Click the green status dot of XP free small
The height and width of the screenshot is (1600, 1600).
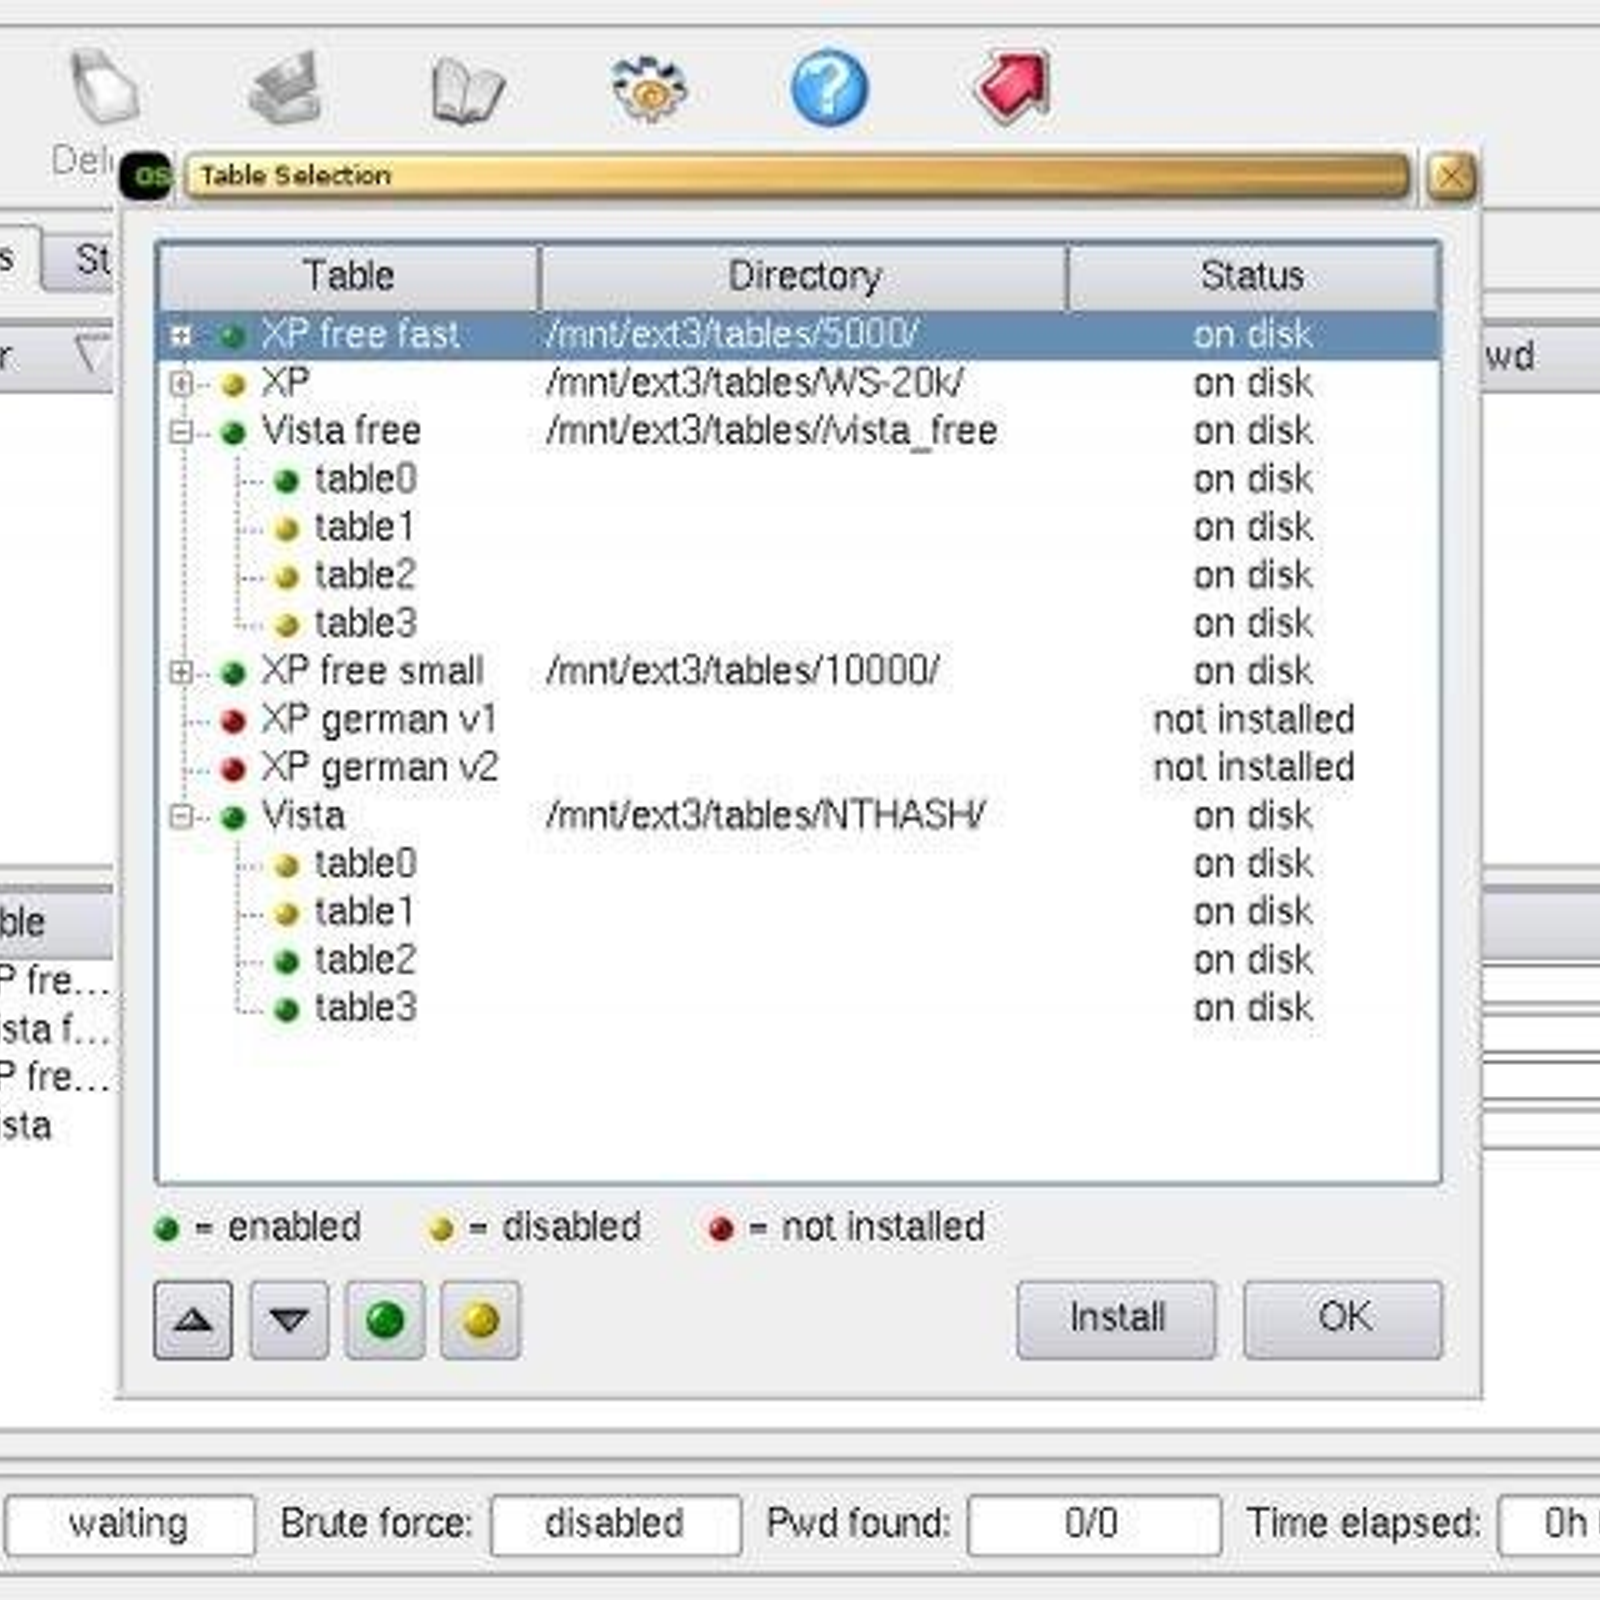tap(233, 673)
